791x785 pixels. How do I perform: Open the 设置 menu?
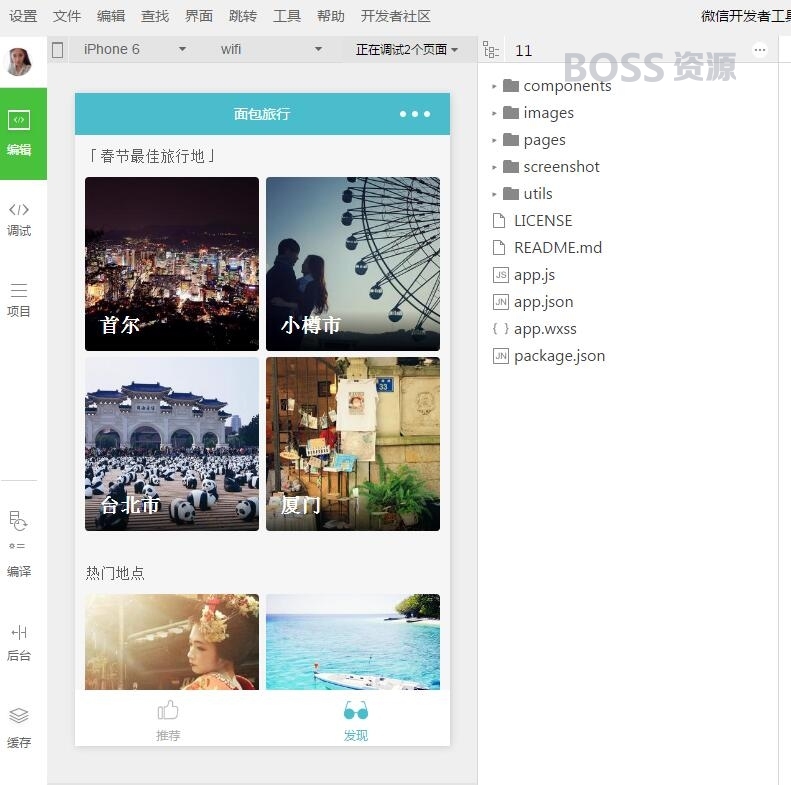(x=23, y=16)
